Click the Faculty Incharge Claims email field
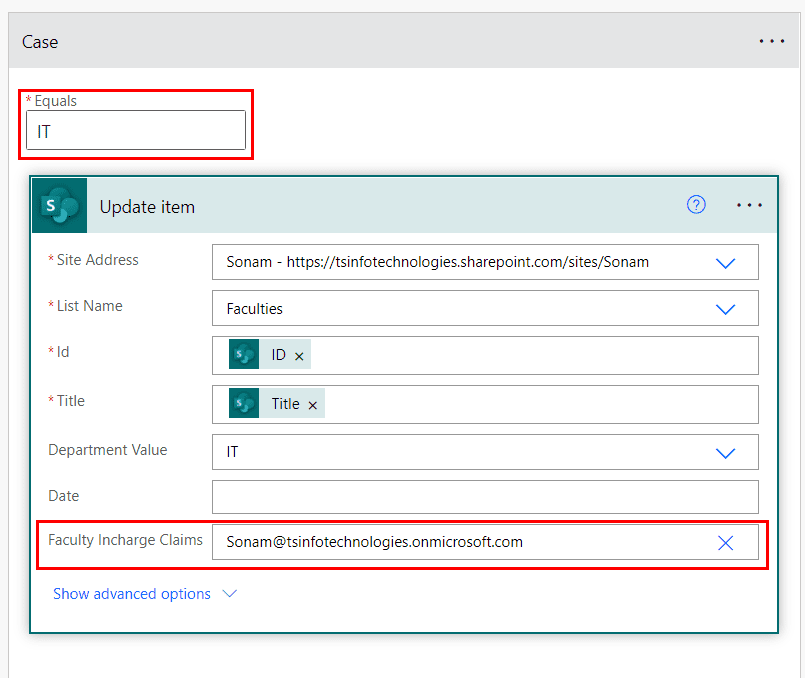This screenshot has width=805, height=678. 485,542
